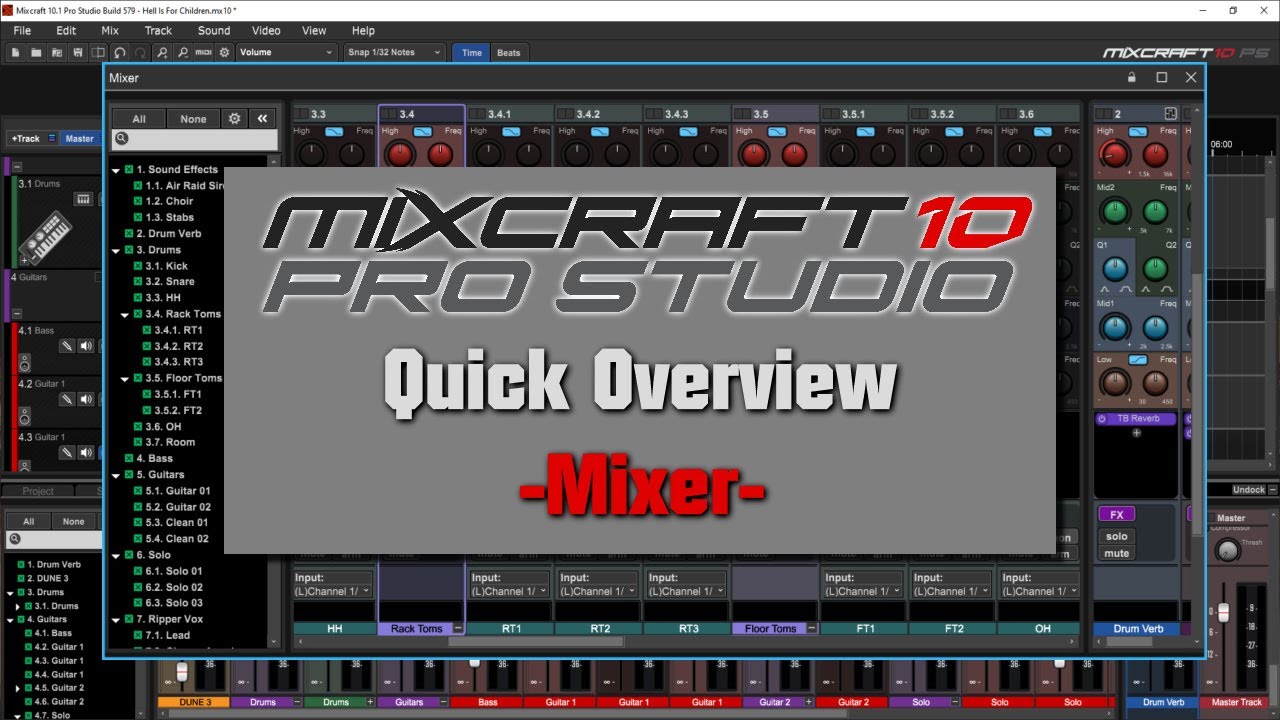
Task: Click the FX button on Drum Verb channel
Action: click(1117, 515)
